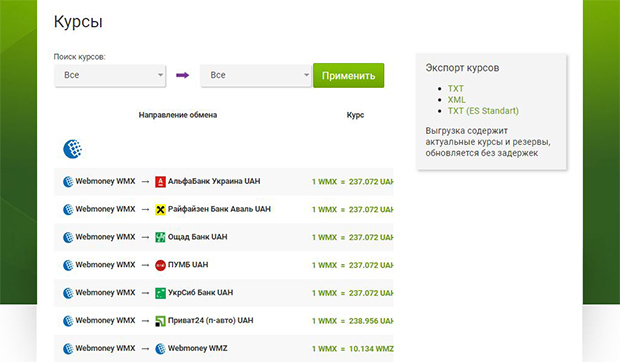Open the target currency 'Все' dropdown
Viewport: 620px width, 362px height.
tap(256, 75)
